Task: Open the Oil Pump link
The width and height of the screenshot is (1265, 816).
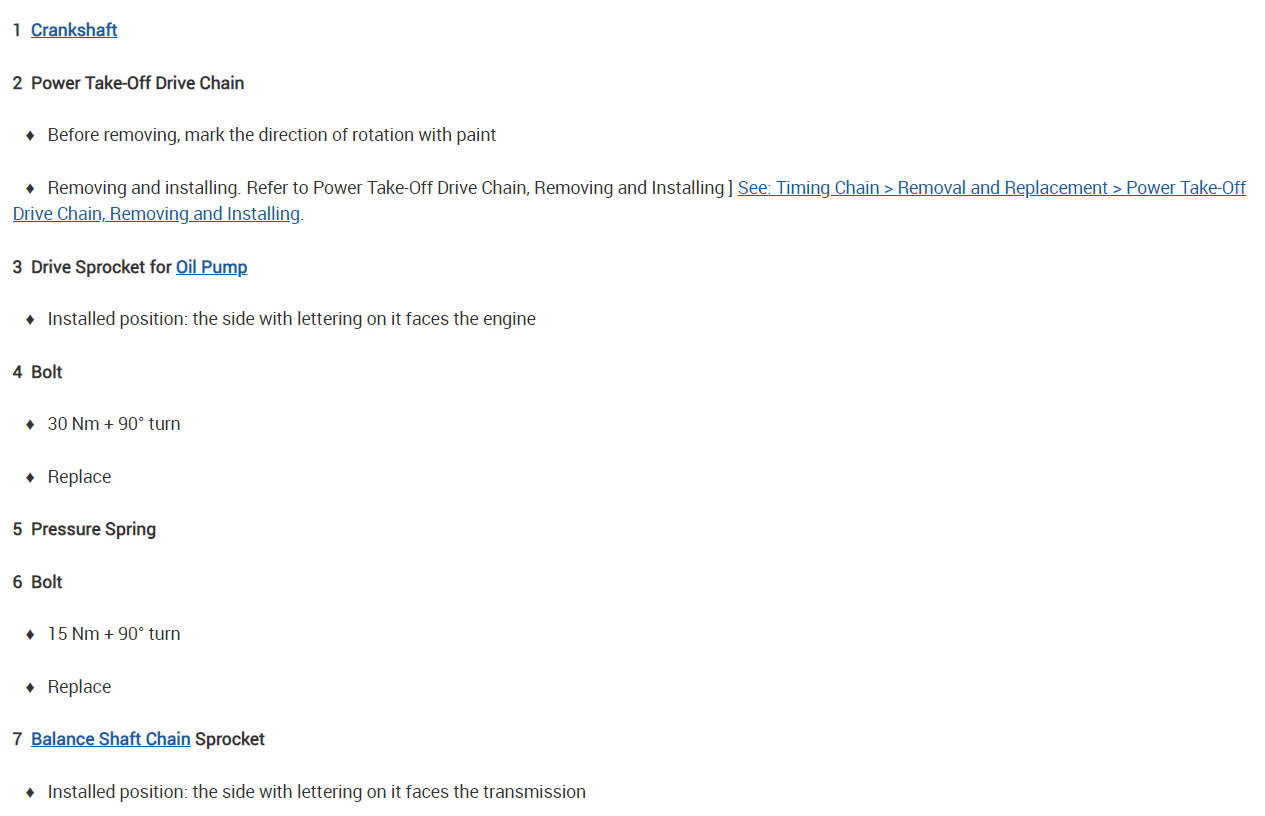Action: tap(211, 267)
